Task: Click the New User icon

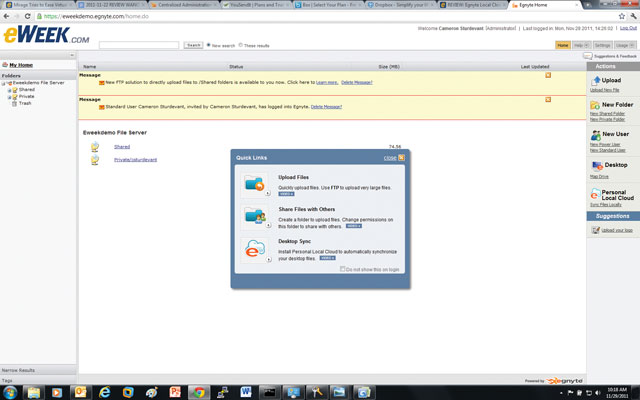Action: [x=595, y=134]
